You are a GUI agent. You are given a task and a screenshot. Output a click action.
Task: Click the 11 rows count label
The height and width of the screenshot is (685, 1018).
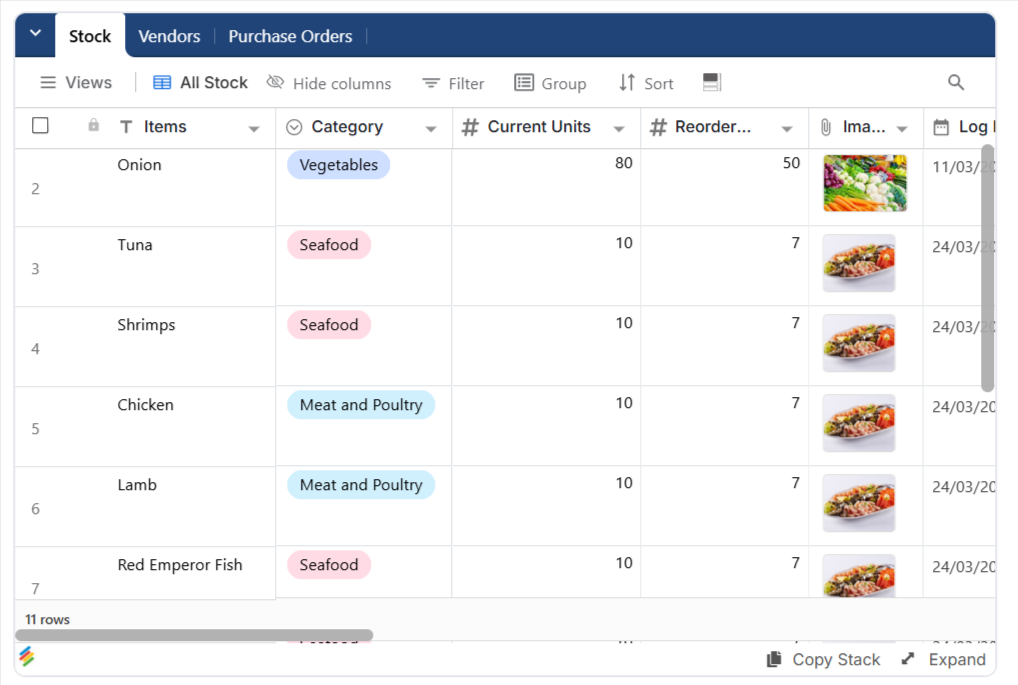[x=47, y=619]
